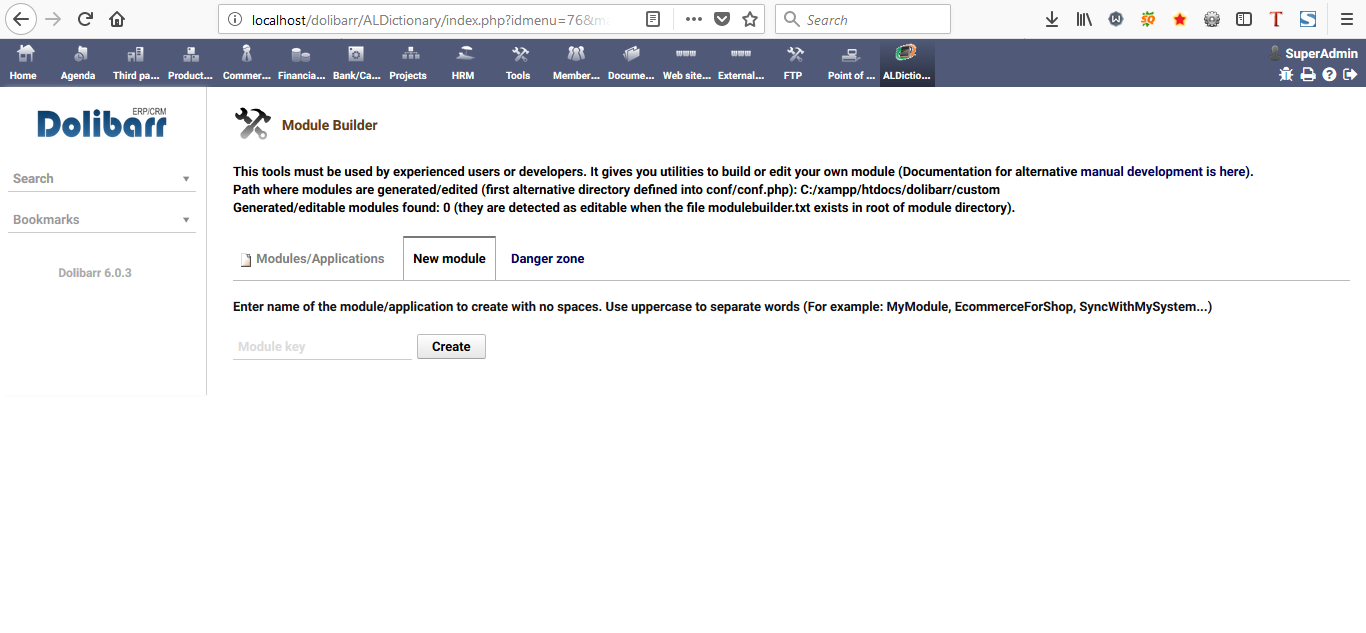Open page actions three-dot menu
1366x633 pixels.
coord(693,19)
